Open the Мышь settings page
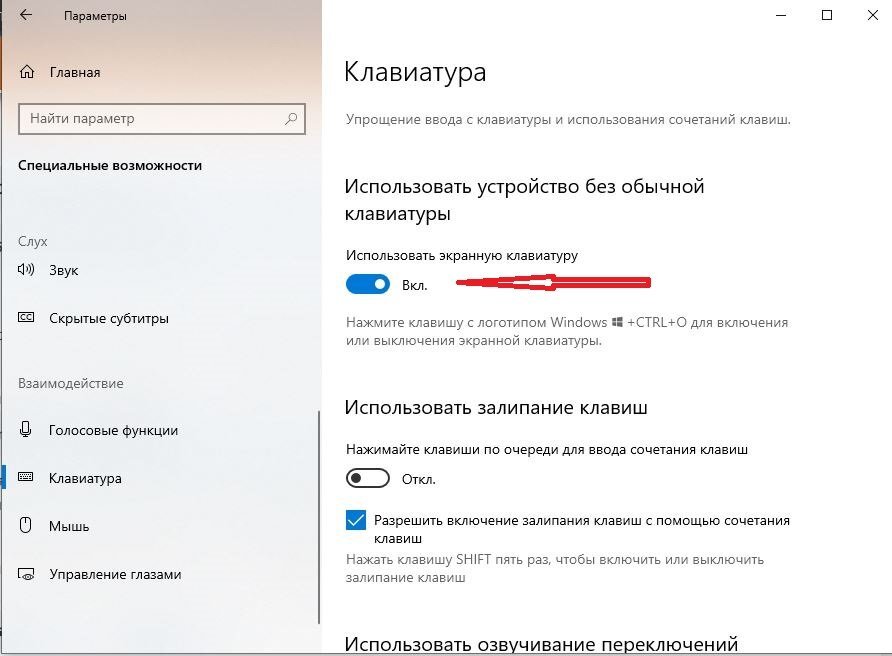Image resolution: width=892 pixels, height=656 pixels. [x=69, y=526]
